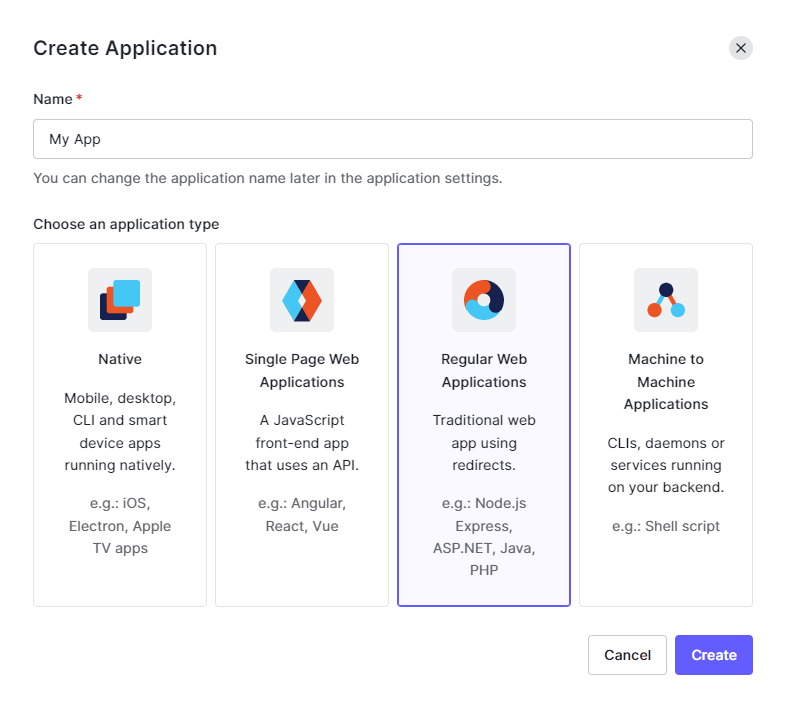
Task: Click 'e.g.: Angular, React, Vue' text
Action: [x=302, y=514]
